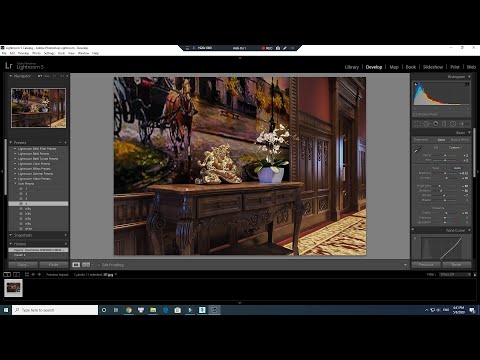Open the Settings menu
Image resolution: width=480 pixels, height=360 pixels.
pyautogui.click(x=49, y=53)
